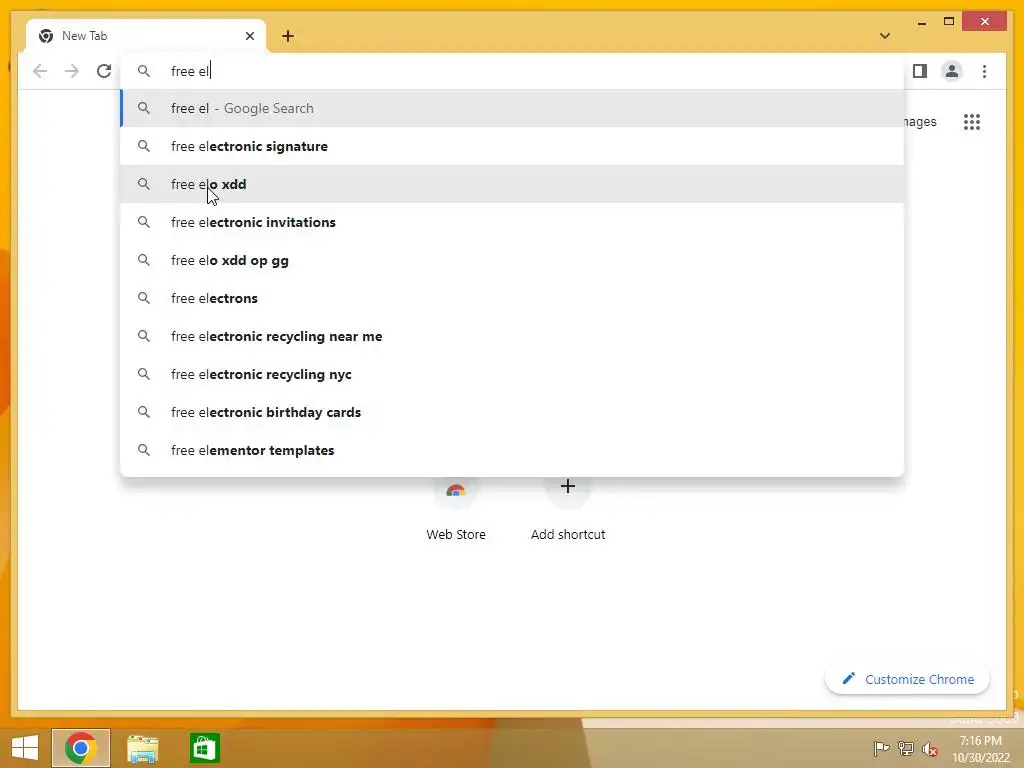Click the network icon in tray
The image size is (1024, 768).
pyautogui.click(x=906, y=748)
